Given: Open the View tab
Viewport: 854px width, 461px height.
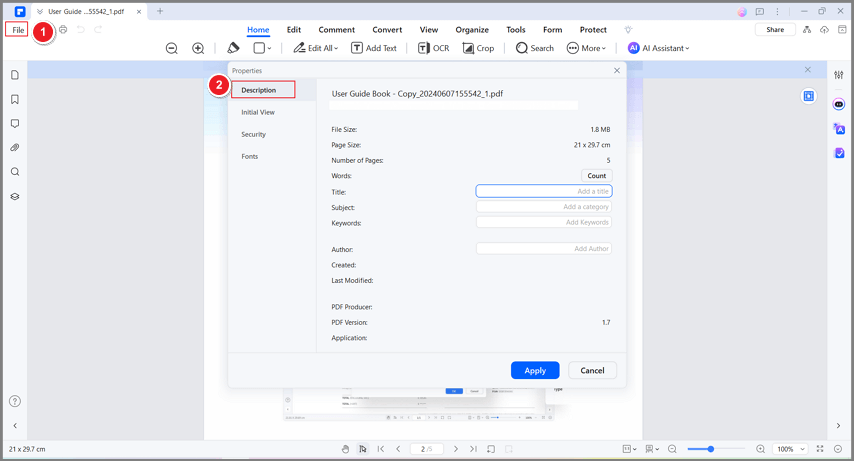Looking at the screenshot, I should coord(429,30).
